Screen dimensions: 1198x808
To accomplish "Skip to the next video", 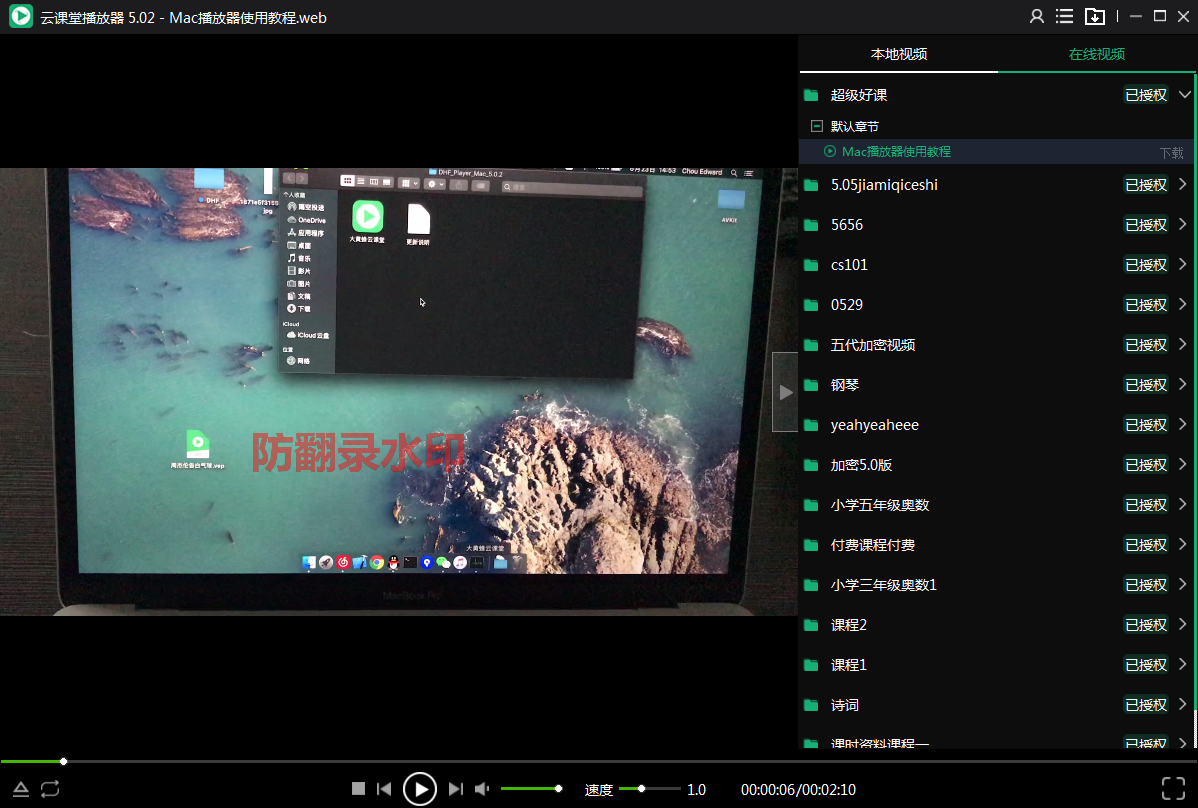I will 456,789.
